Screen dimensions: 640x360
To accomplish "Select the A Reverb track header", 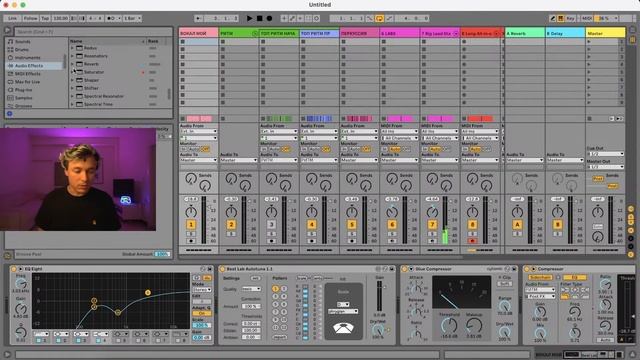I will click(525, 33).
